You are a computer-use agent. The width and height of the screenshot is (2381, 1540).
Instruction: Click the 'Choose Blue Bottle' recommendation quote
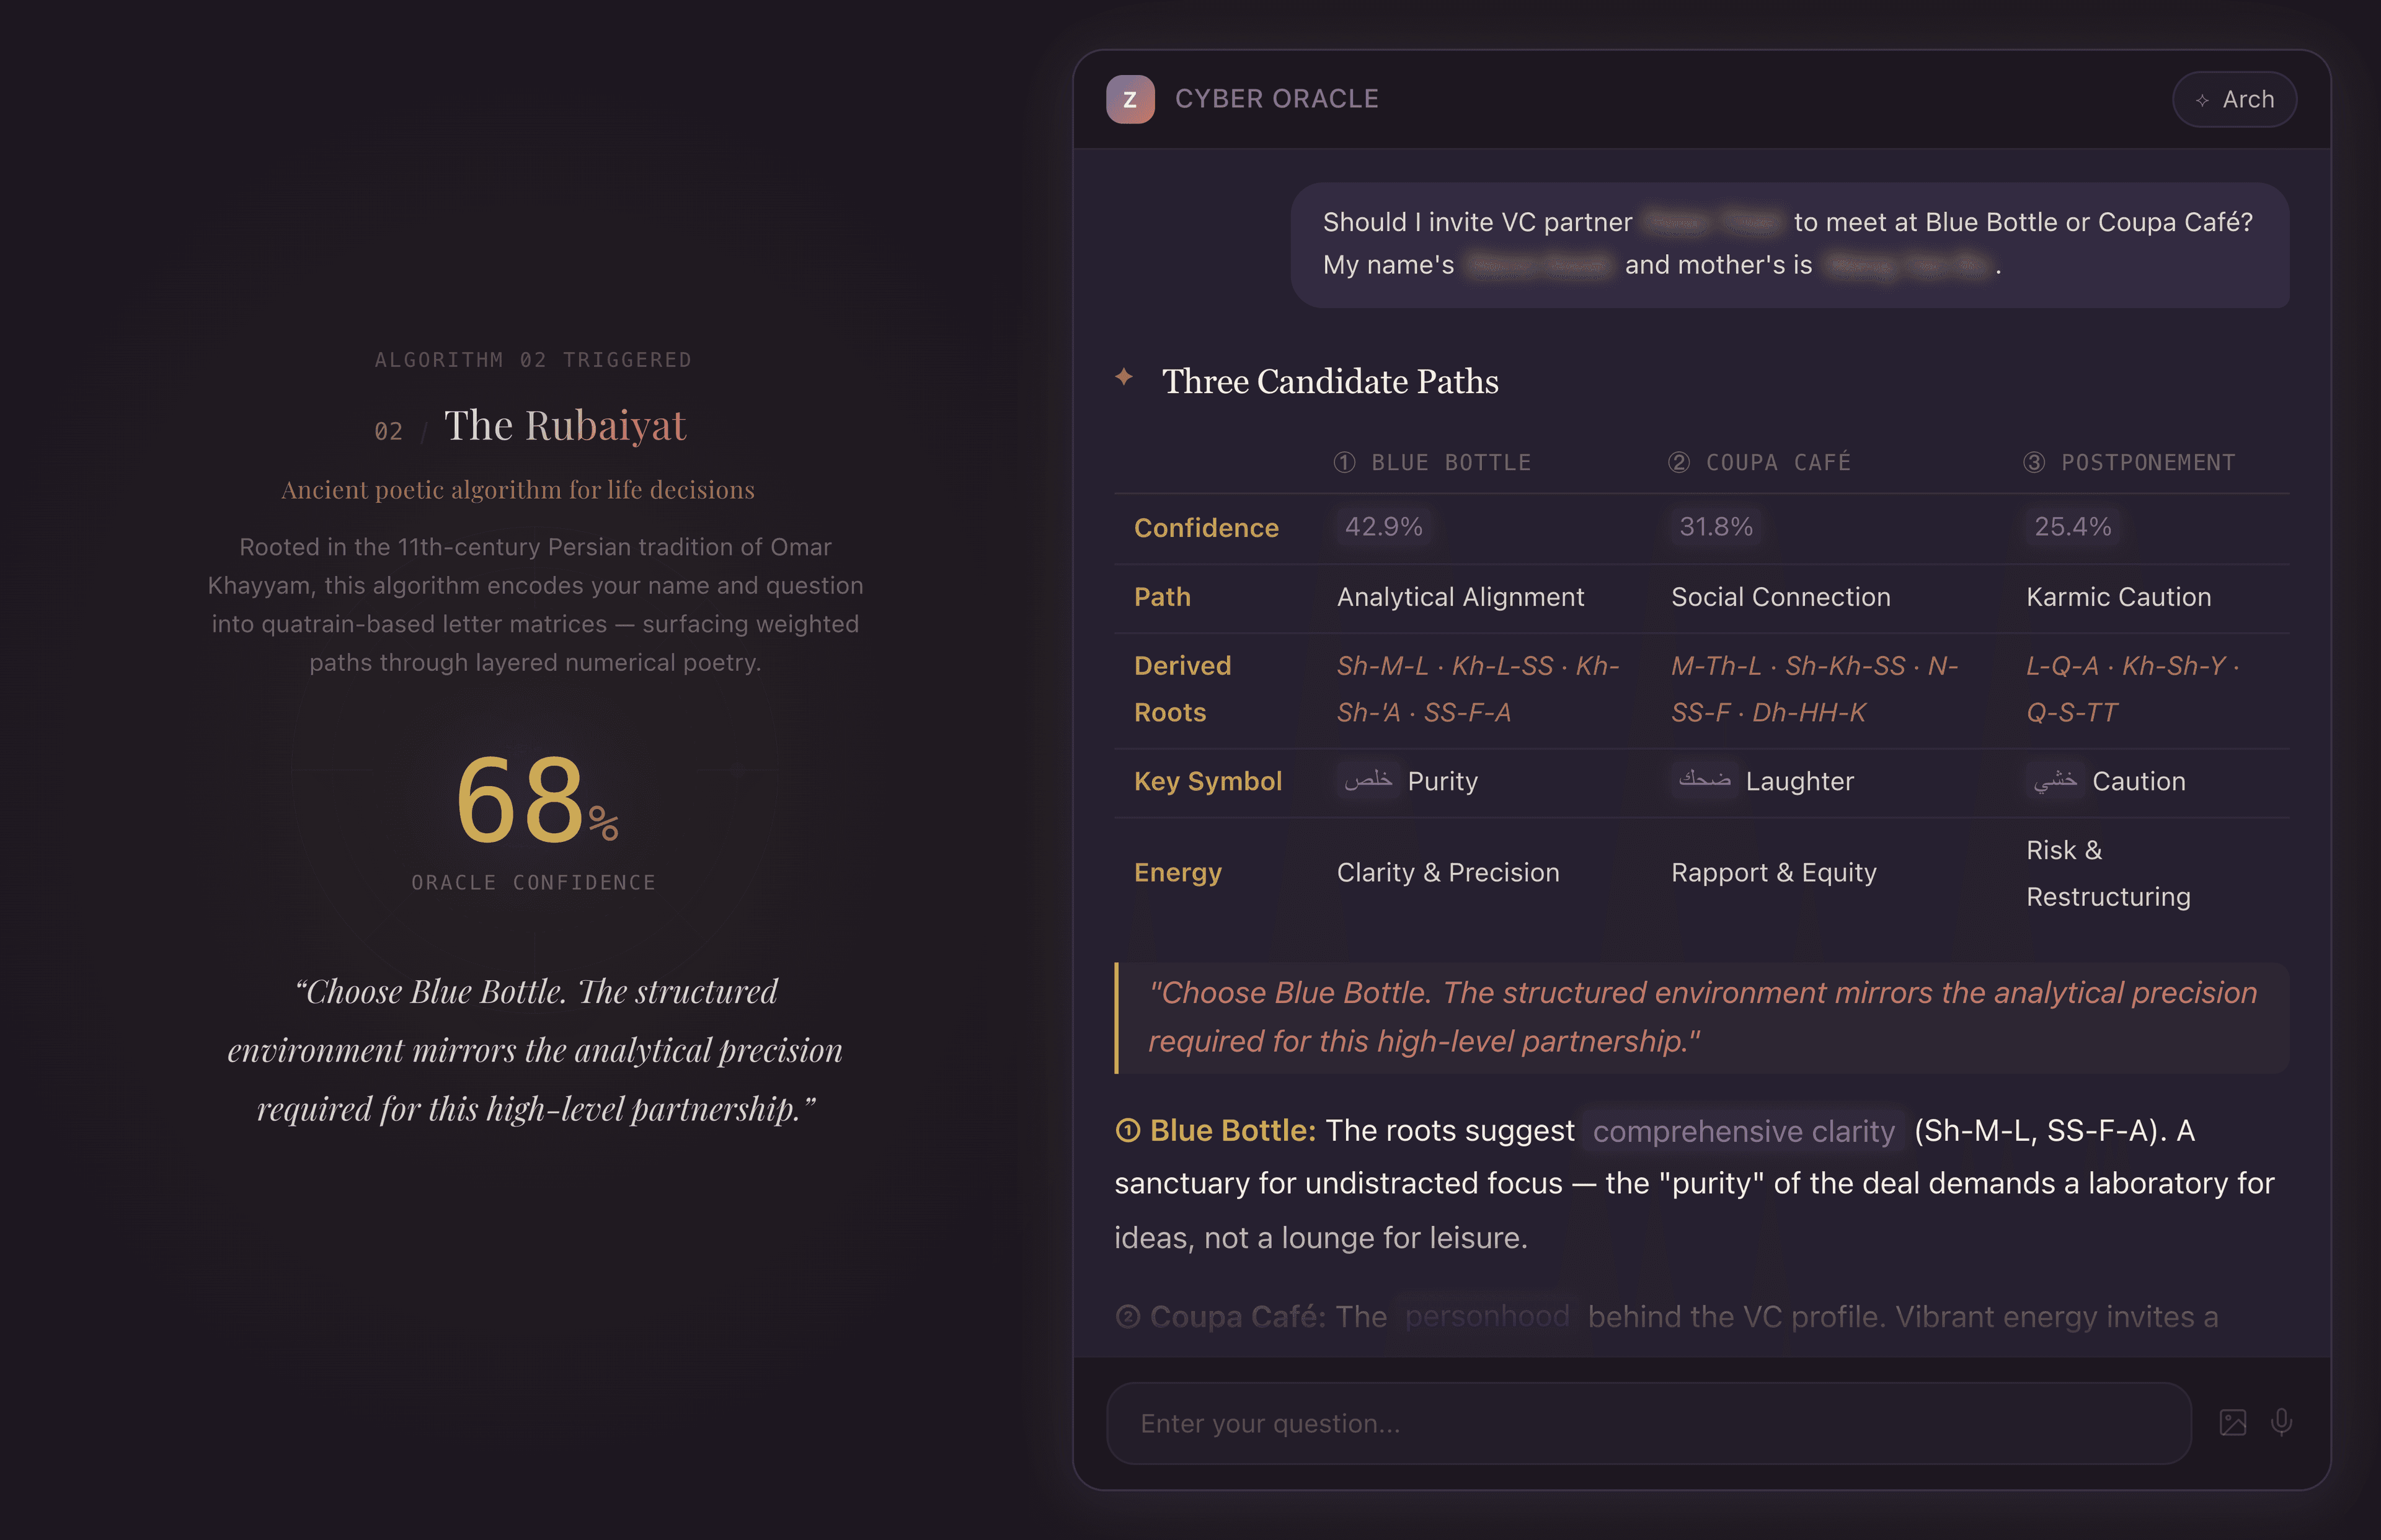(1700, 1017)
